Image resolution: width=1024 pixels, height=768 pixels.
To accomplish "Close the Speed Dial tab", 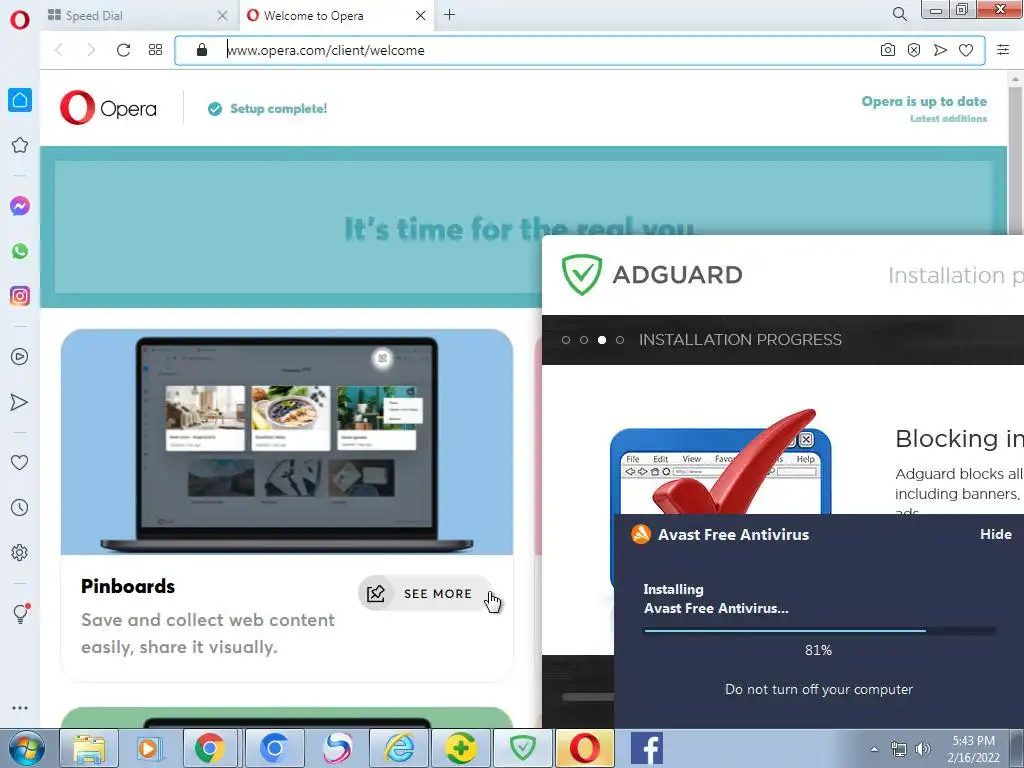I will pos(222,16).
